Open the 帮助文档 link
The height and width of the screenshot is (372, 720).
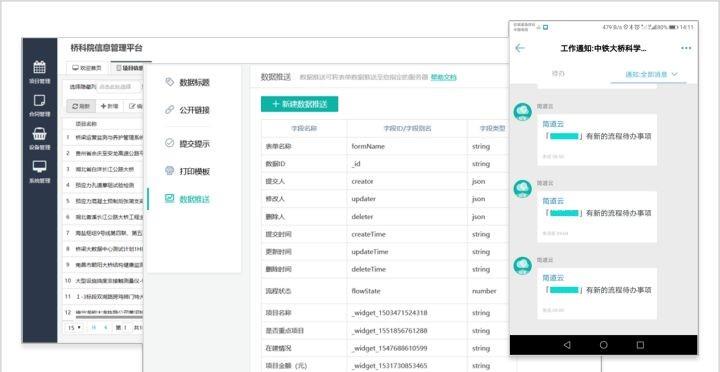444,77
